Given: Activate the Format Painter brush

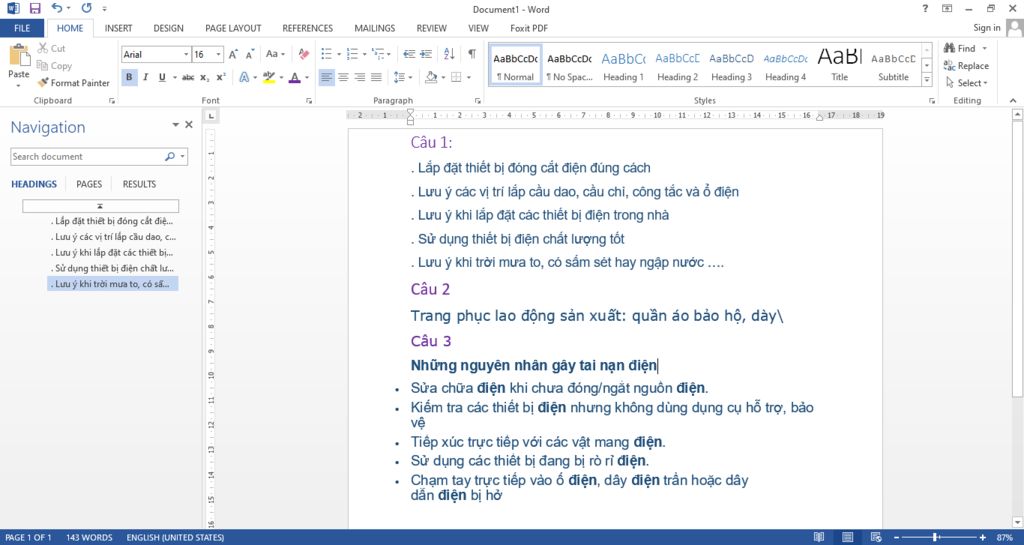Looking at the screenshot, I should (x=73, y=83).
